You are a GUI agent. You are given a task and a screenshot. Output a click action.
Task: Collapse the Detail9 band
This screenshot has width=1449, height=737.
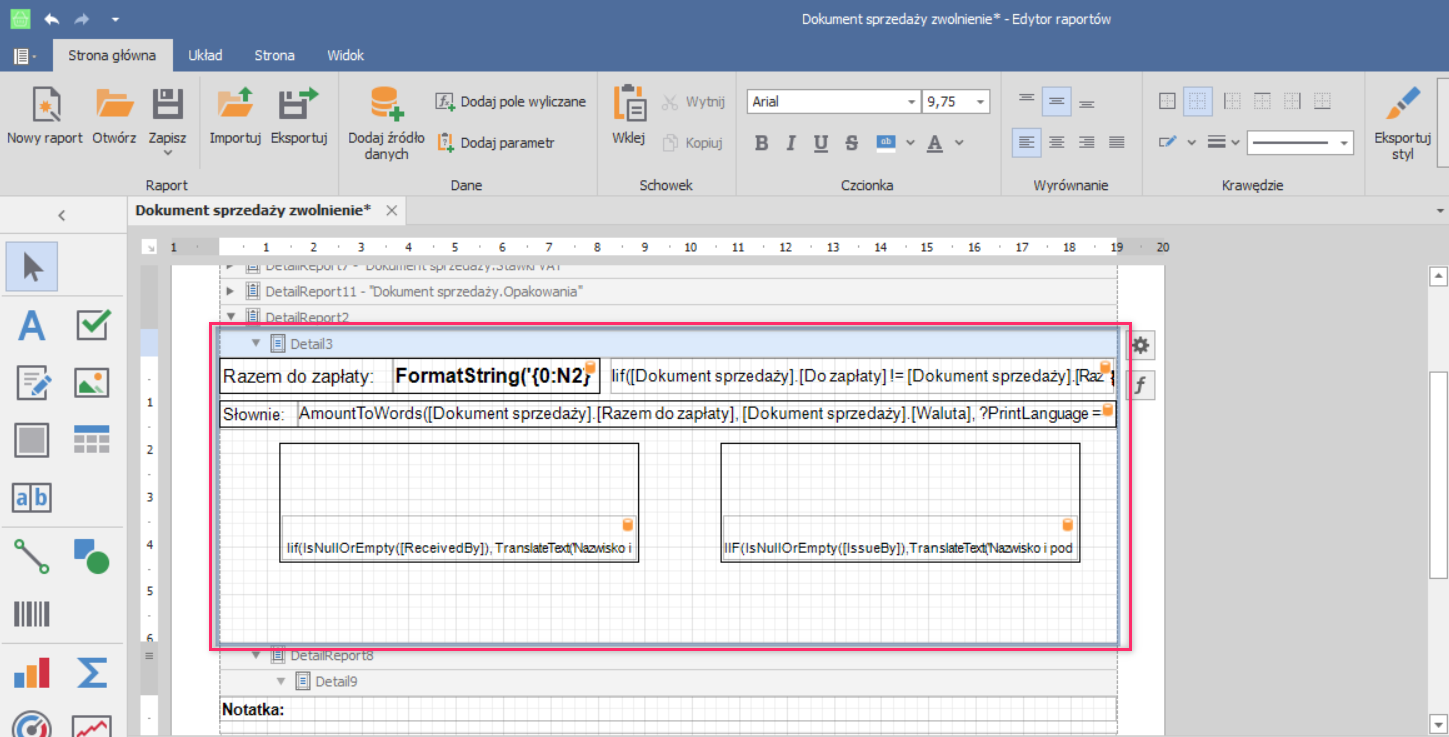281,681
